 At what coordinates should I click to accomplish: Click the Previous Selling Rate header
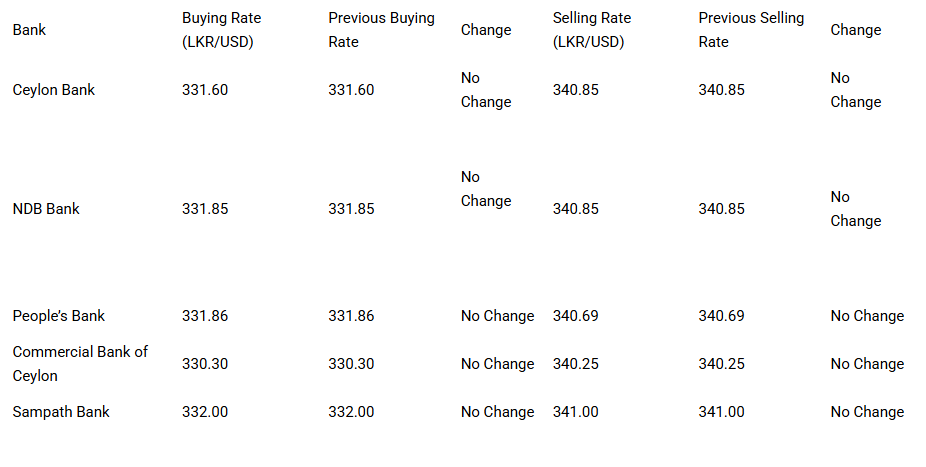click(751, 30)
